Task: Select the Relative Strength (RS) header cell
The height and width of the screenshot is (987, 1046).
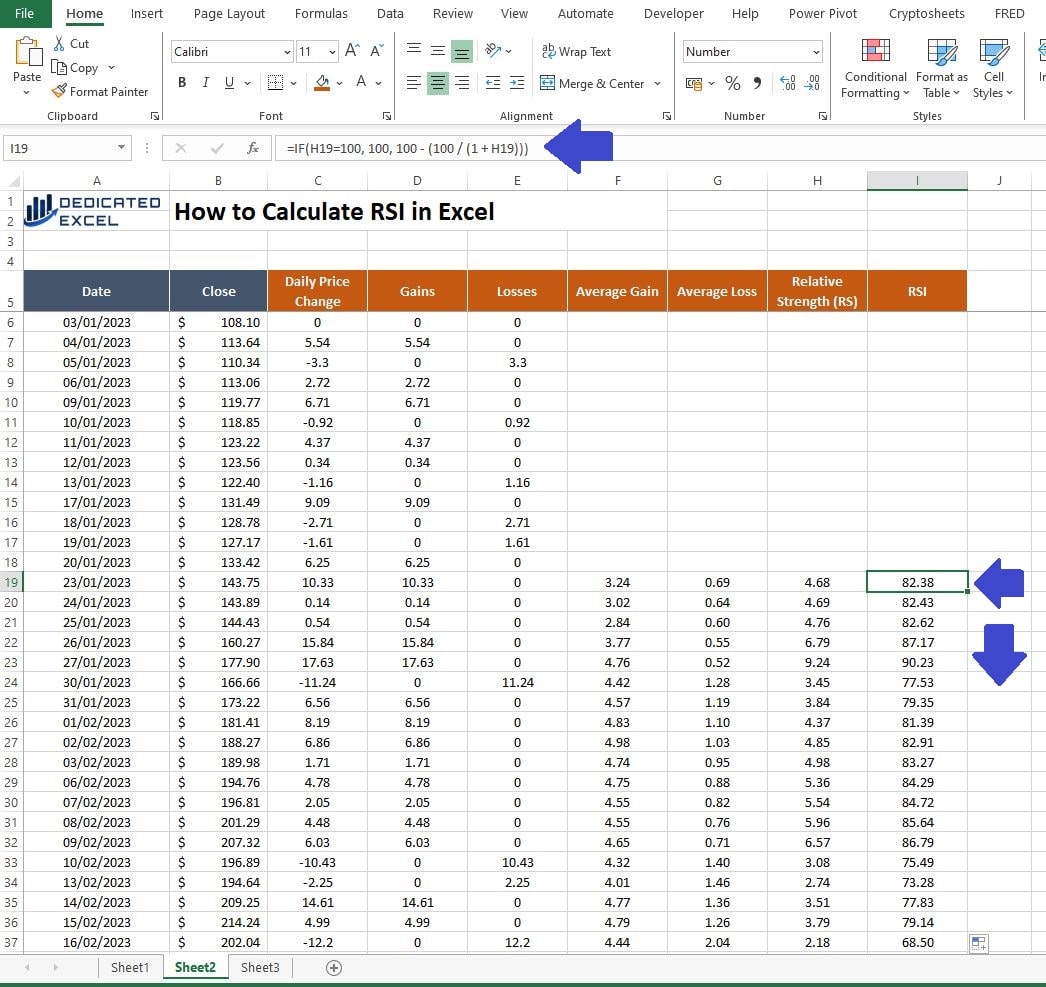Action: coord(817,291)
